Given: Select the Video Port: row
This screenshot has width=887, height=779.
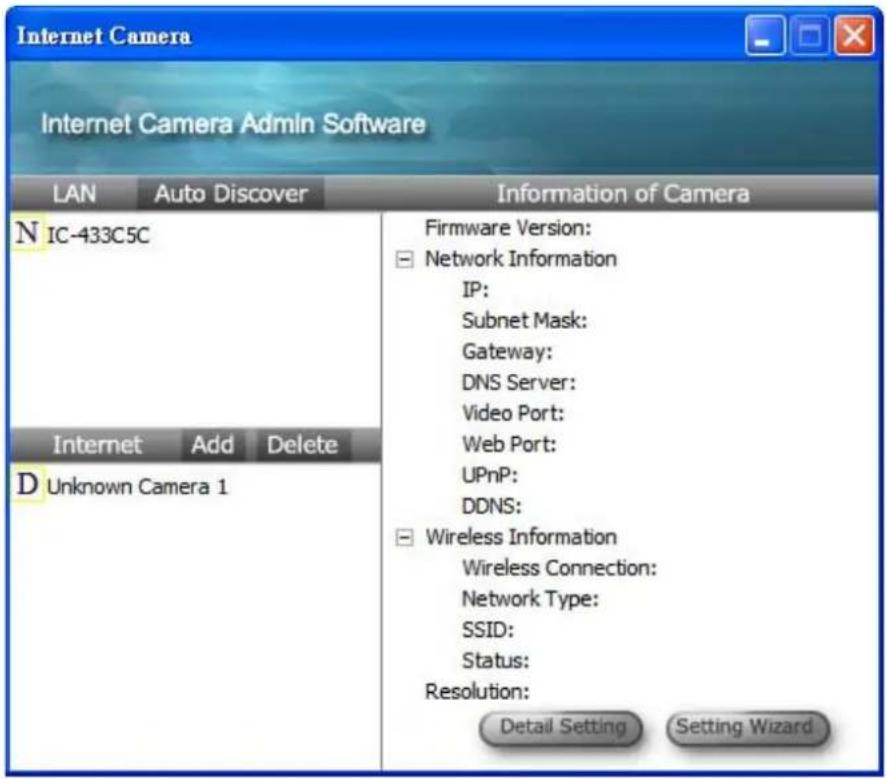Looking at the screenshot, I should tap(513, 414).
